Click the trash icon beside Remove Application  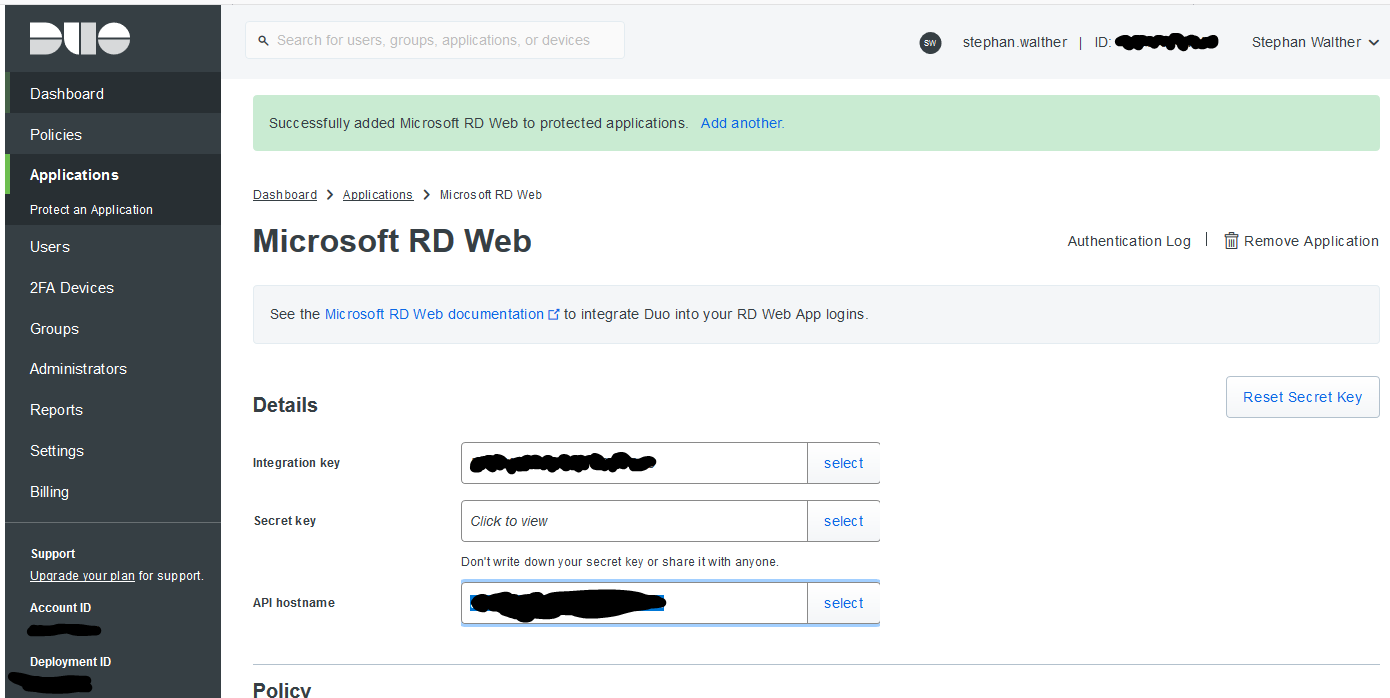(1232, 240)
